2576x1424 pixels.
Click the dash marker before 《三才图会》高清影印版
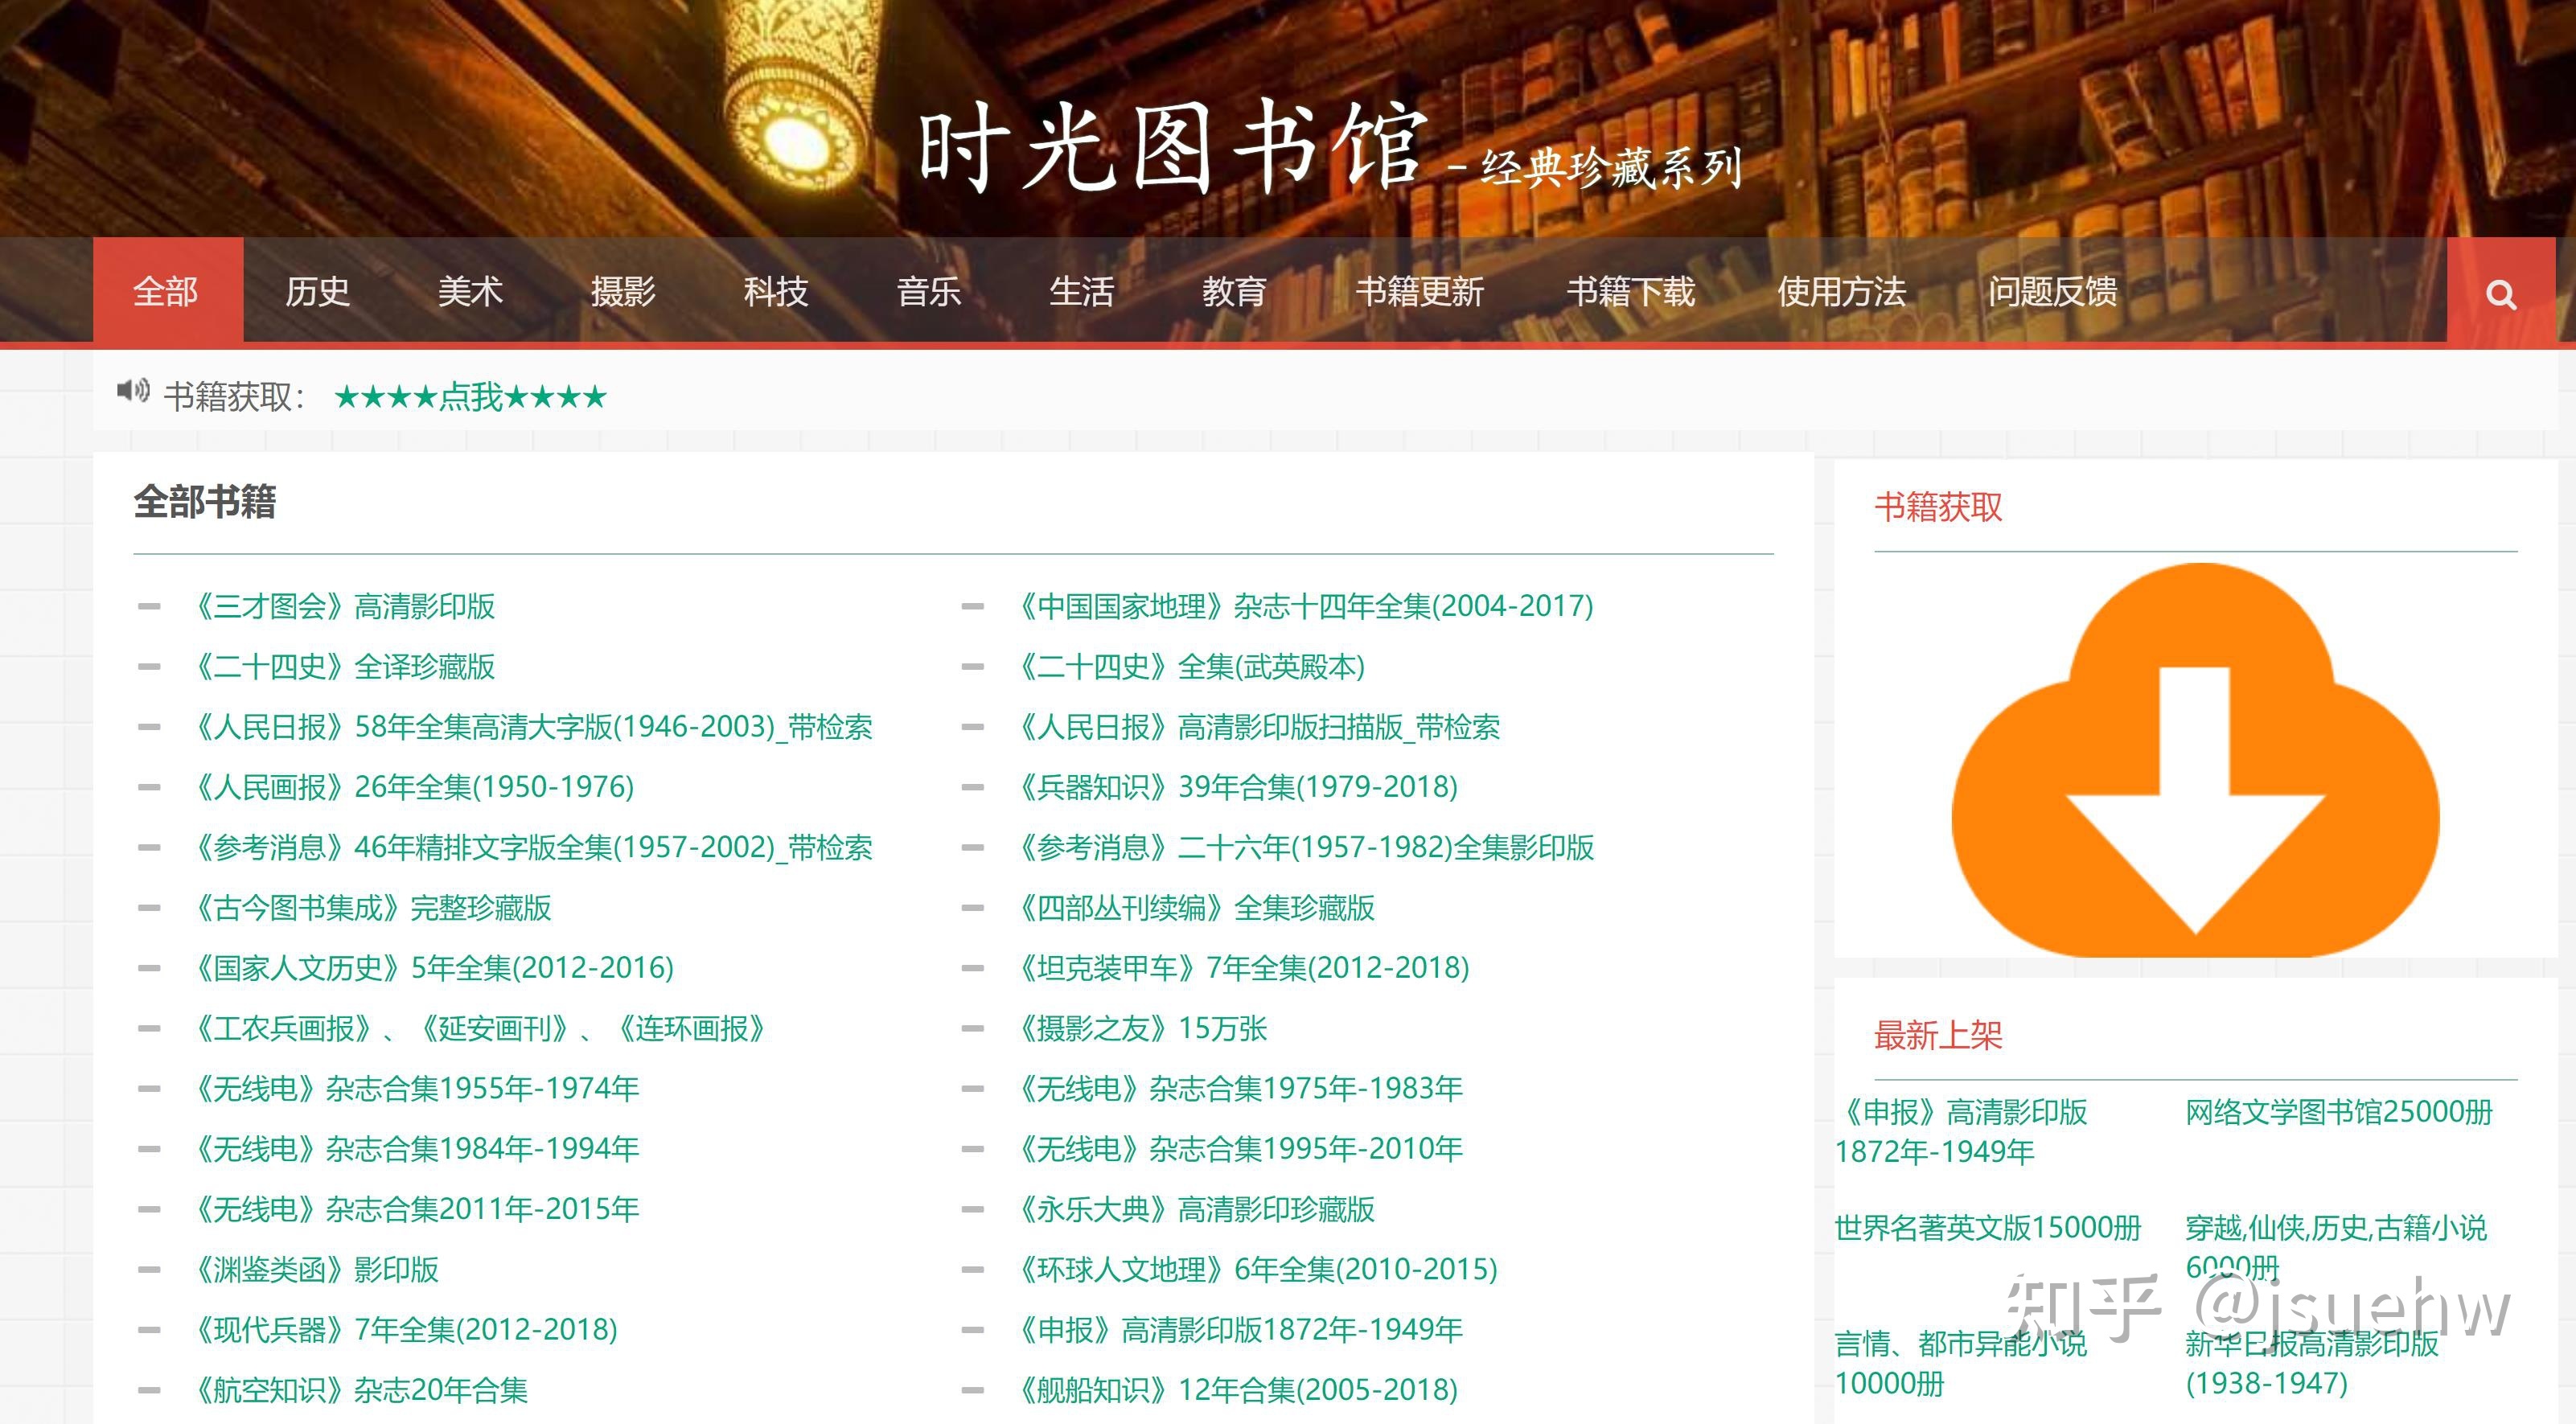[x=149, y=607]
